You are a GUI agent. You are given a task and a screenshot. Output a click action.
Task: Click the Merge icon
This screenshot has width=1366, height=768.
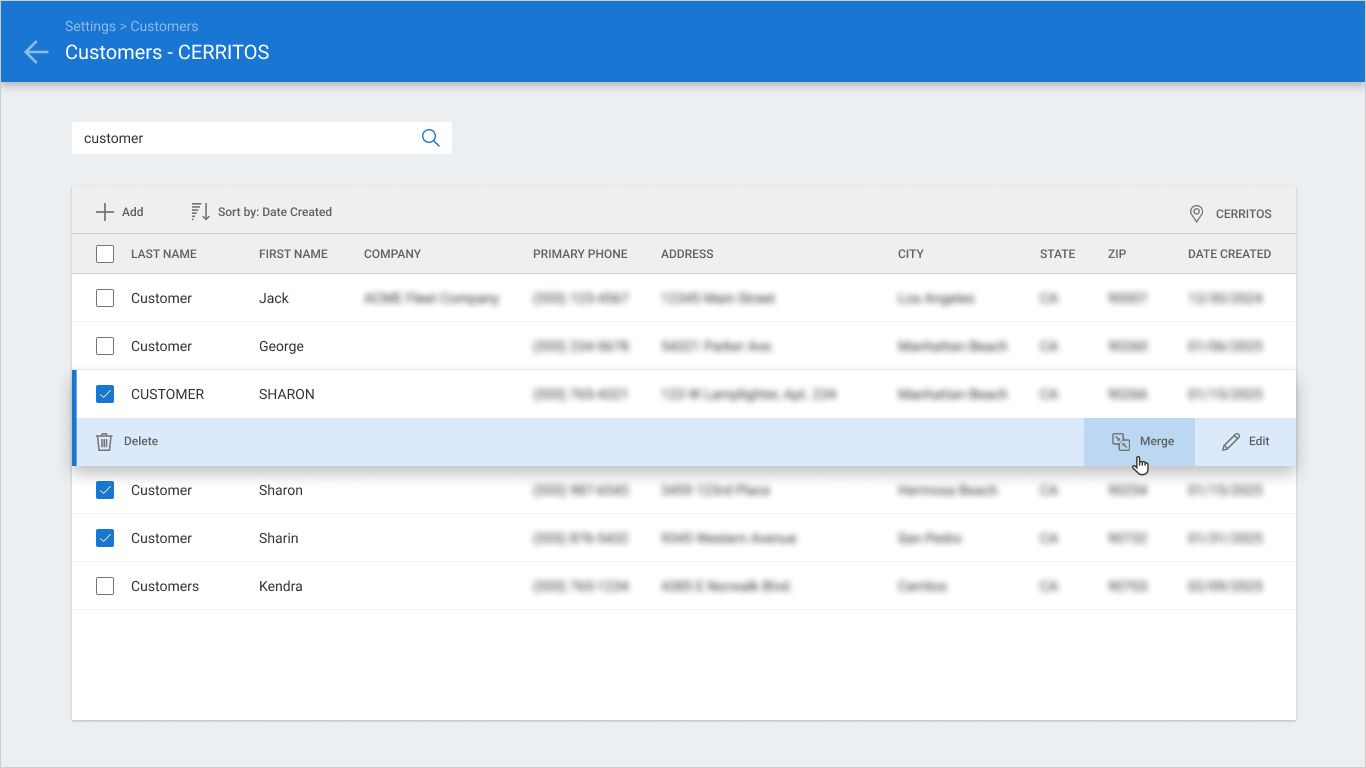[1121, 441]
